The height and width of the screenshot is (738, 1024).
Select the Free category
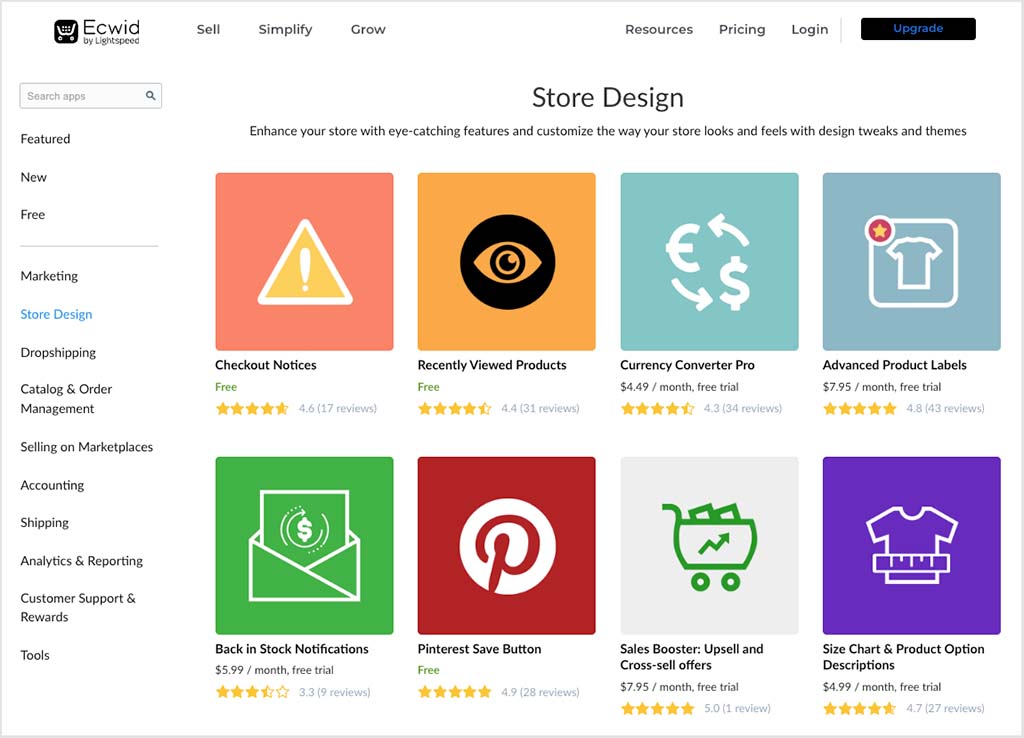(x=33, y=214)
